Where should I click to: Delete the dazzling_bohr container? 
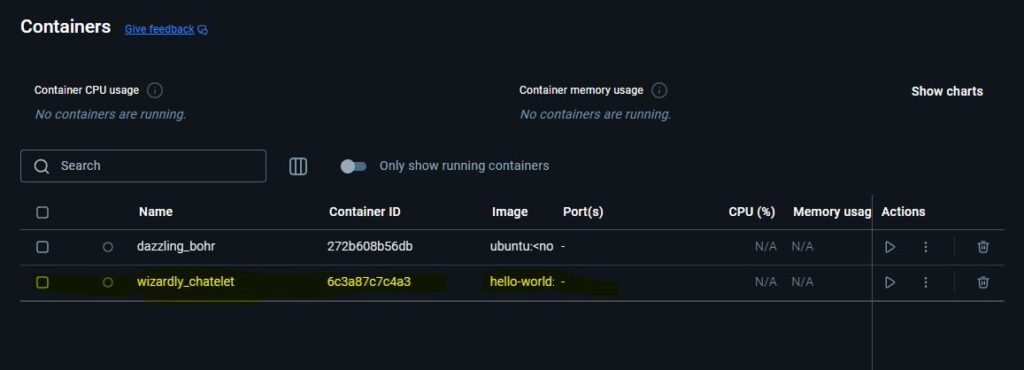(983, 247)
